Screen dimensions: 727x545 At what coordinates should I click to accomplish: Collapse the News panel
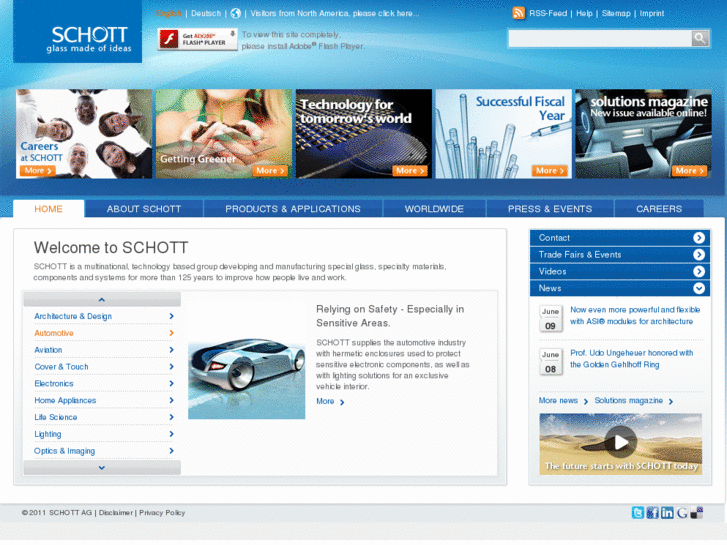tap(699, 289)
